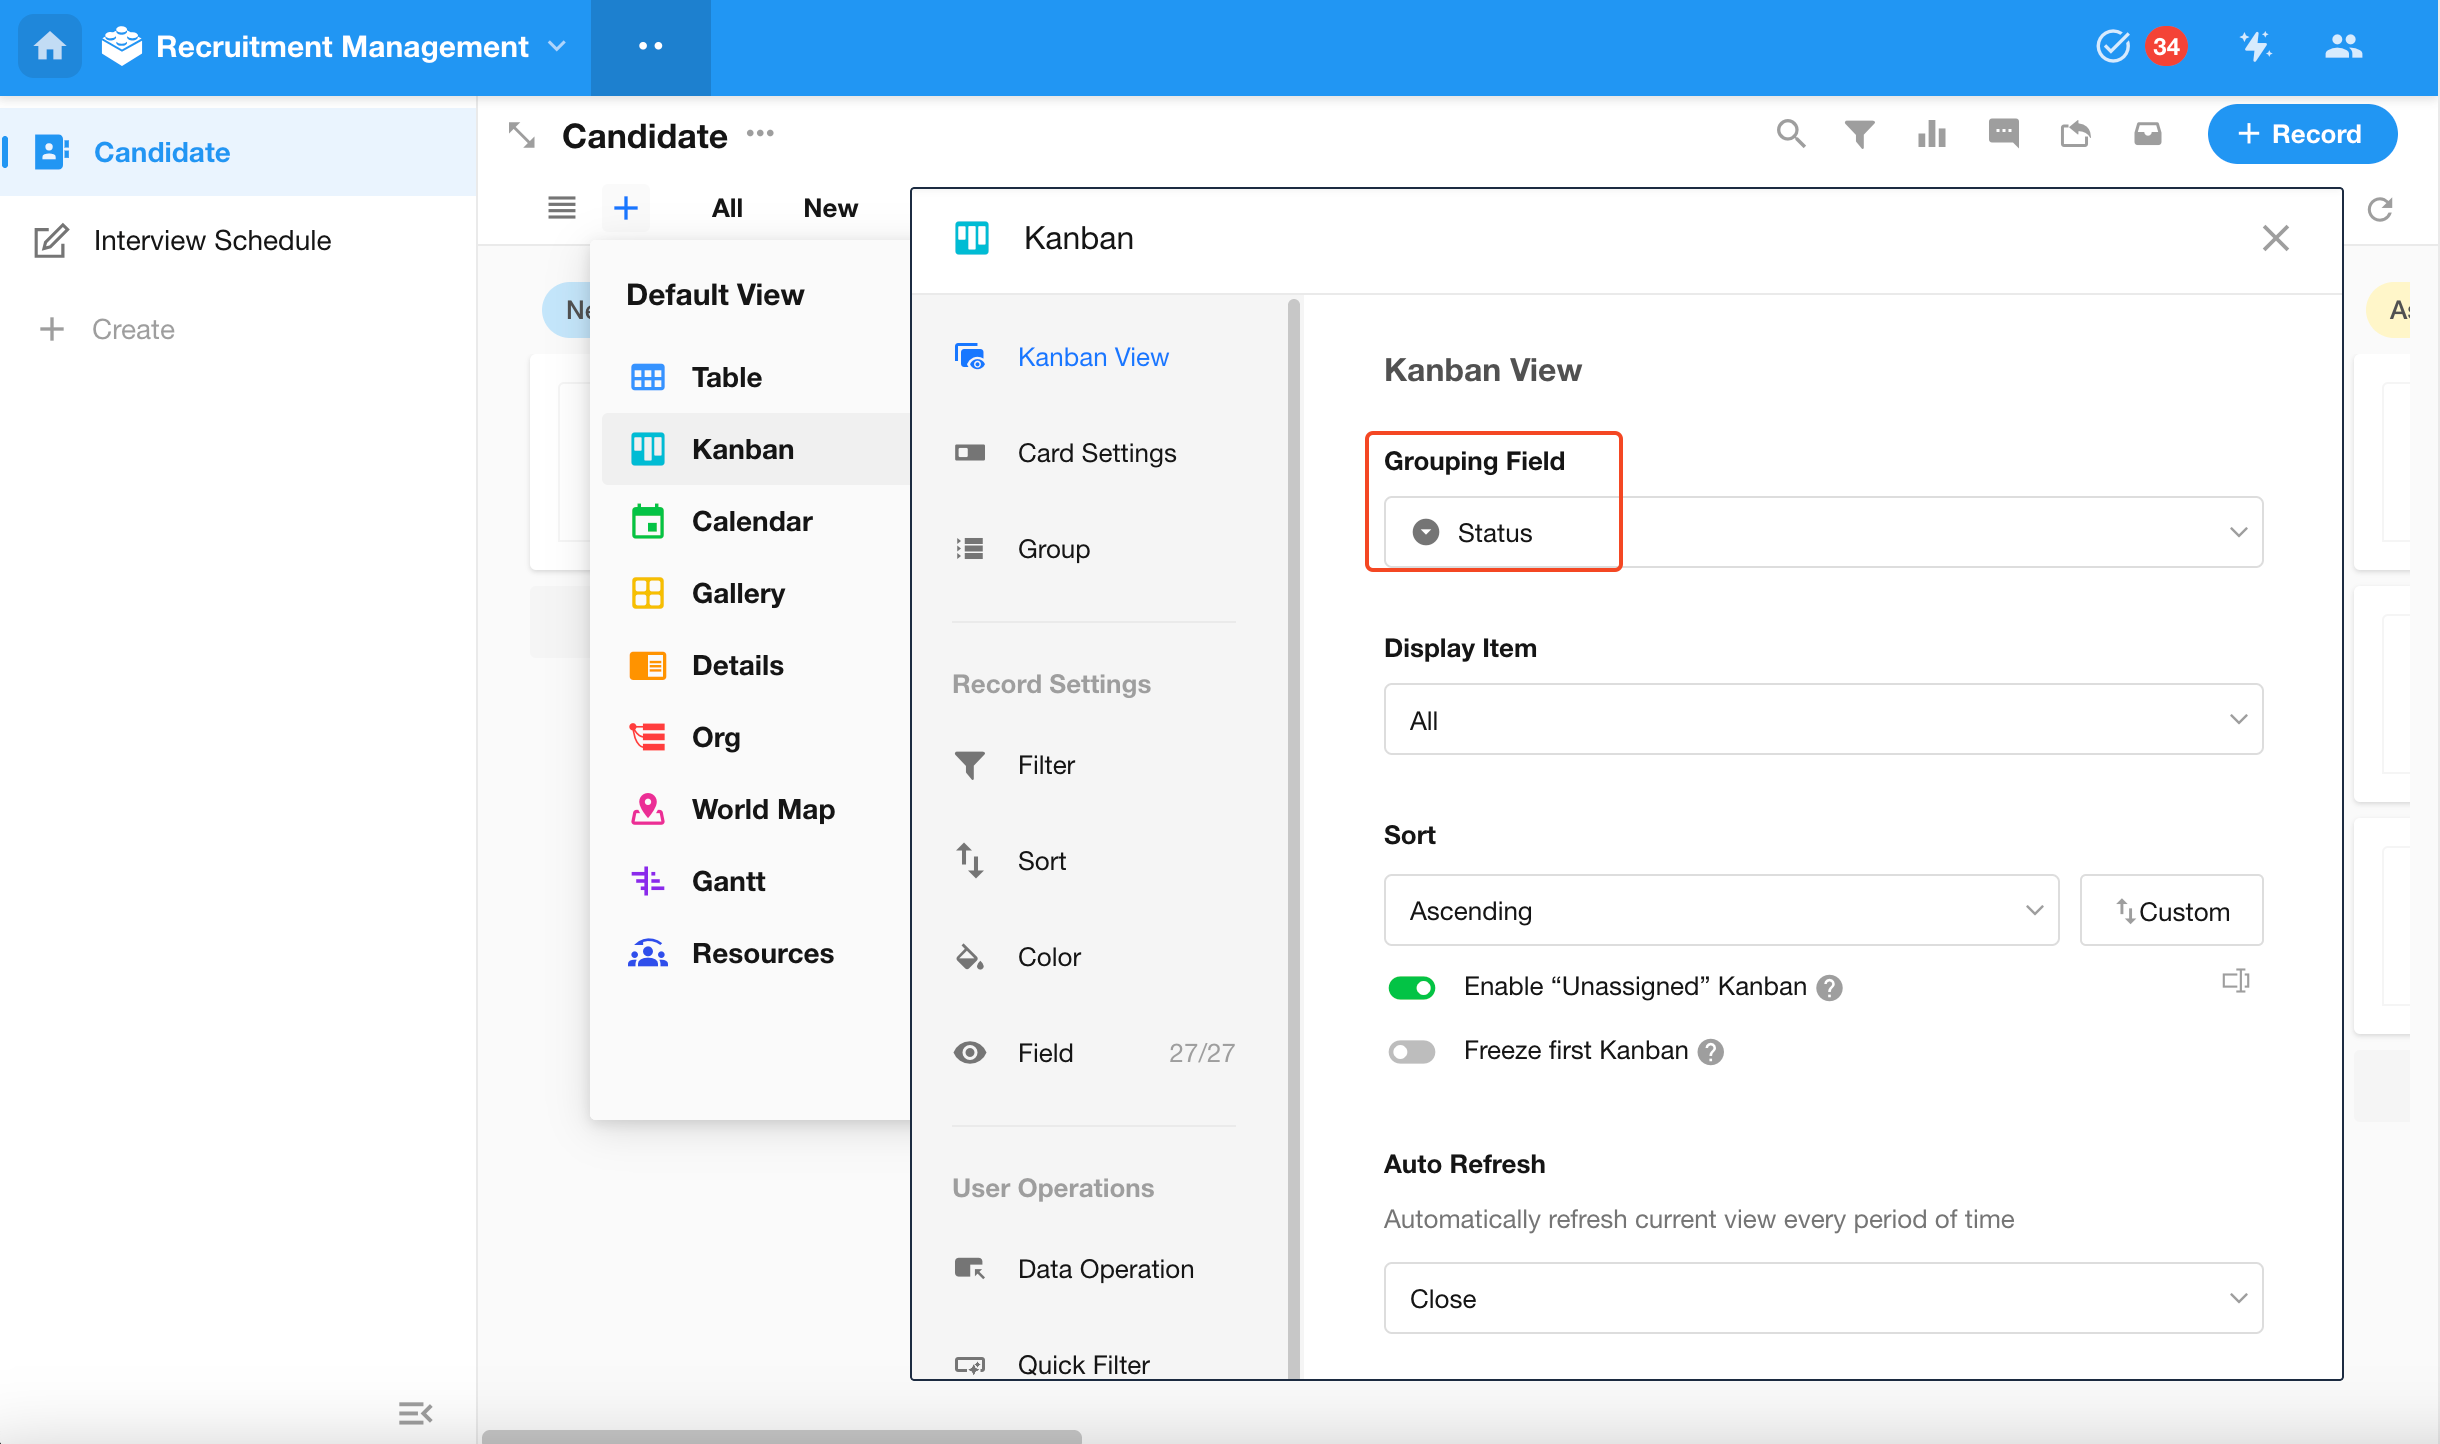Open Kanban View settings section
2440x1444 pixels.
click(1095, 357)
